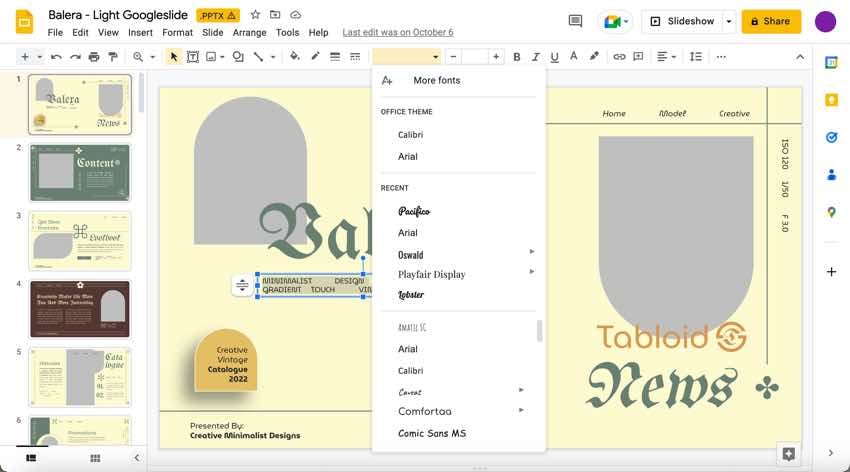Viewport: 850px width, 472px height.
Task: Open 'Last edit was on October 6' link
Action: pos(397,33)
